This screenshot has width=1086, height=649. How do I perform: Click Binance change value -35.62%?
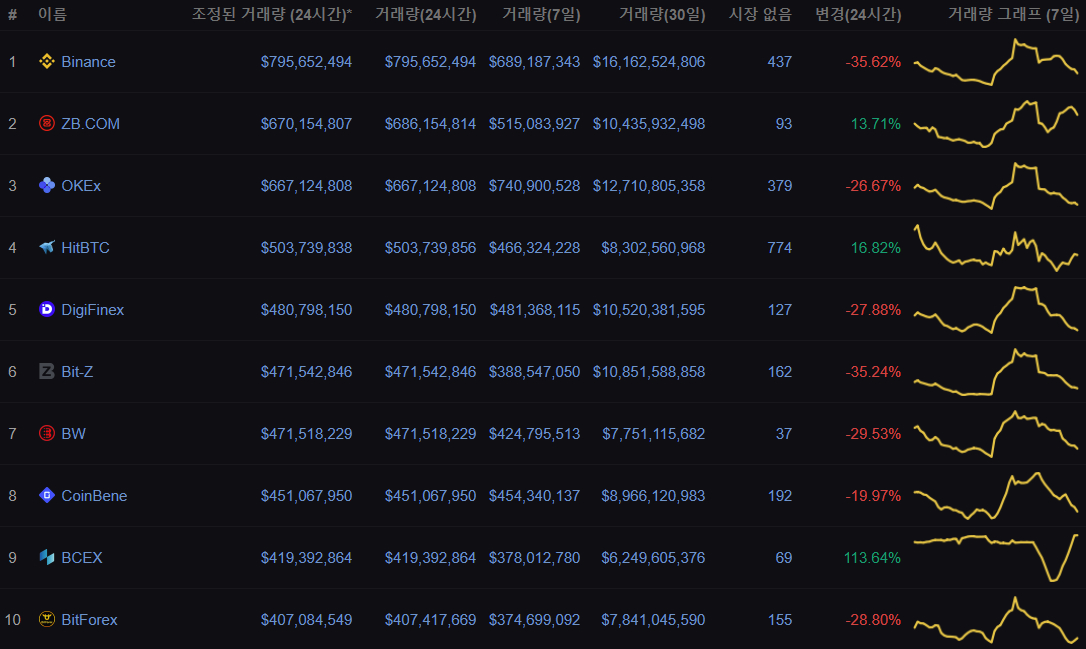pos(873,62)
